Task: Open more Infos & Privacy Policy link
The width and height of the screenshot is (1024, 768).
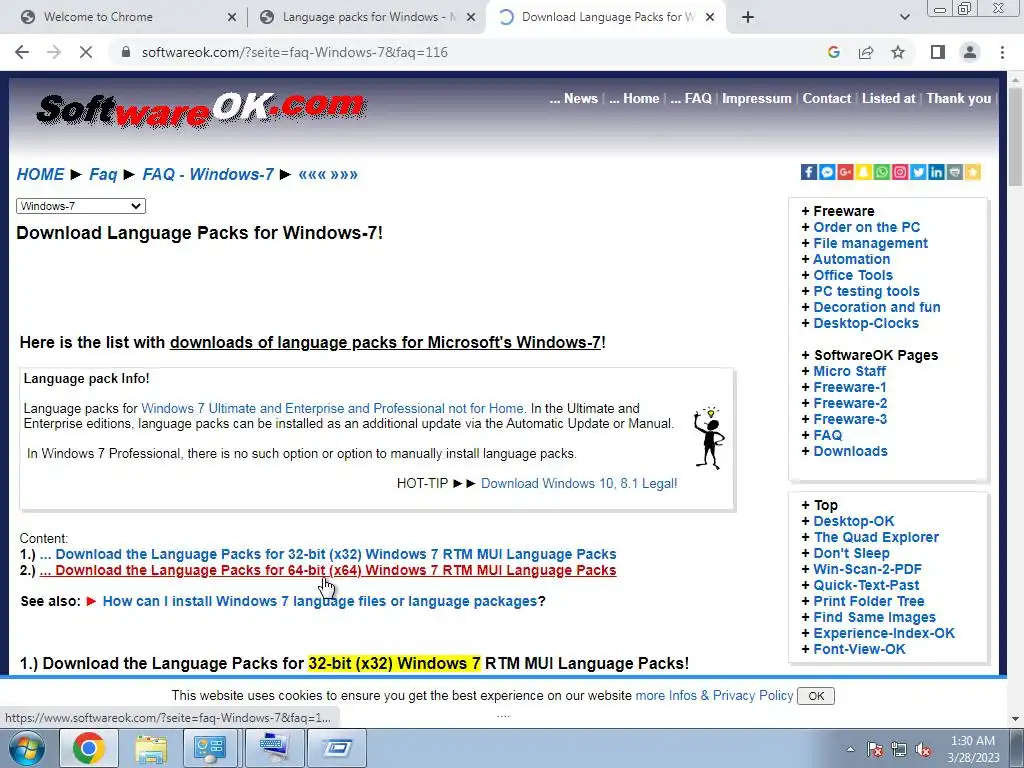Action: (x=714, y=696)
